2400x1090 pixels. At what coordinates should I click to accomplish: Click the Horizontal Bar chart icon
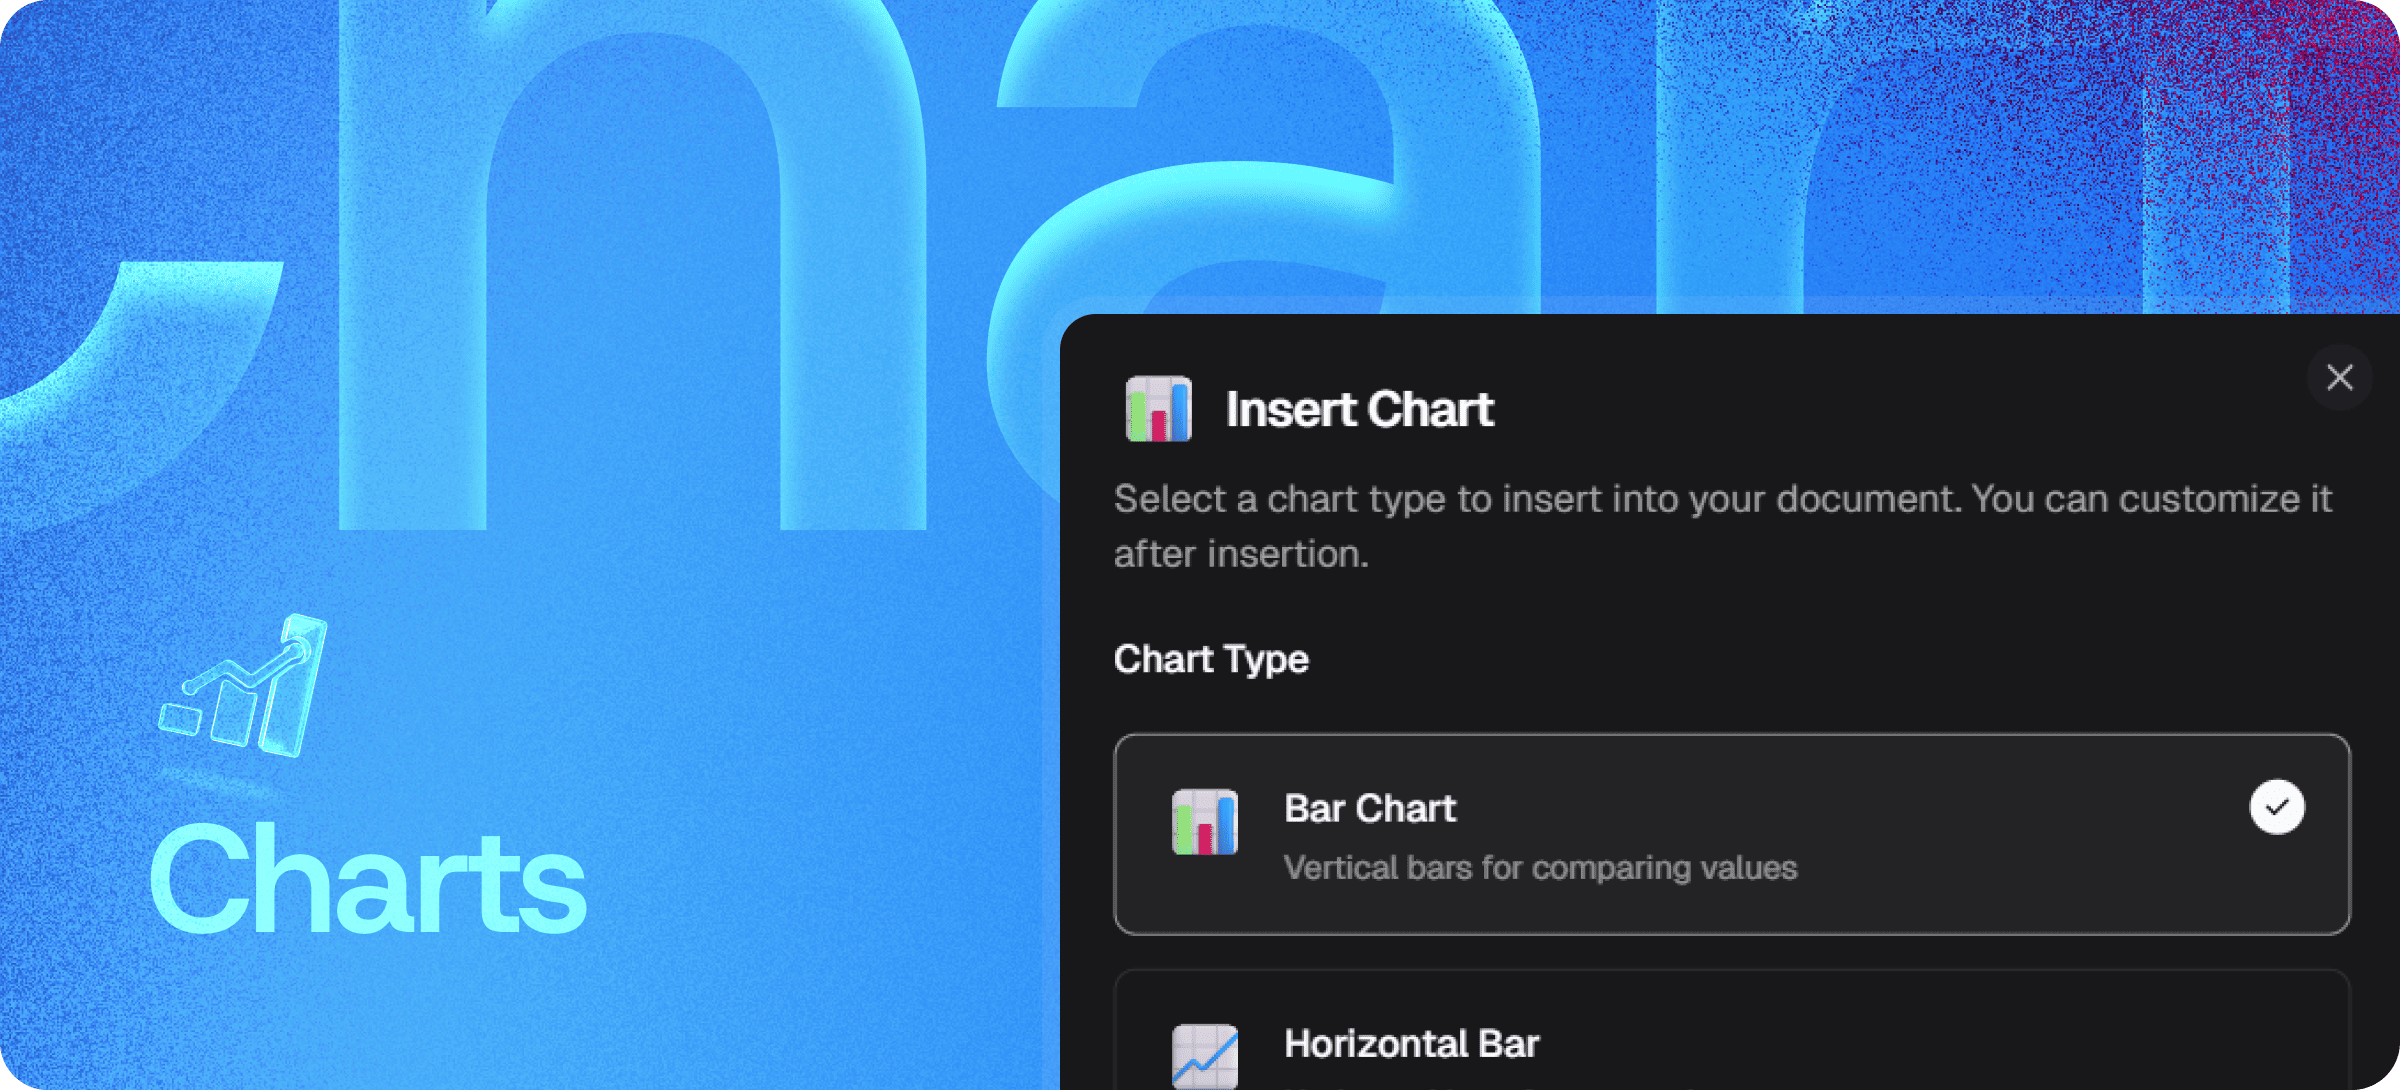click(x=1204, y=1055)
